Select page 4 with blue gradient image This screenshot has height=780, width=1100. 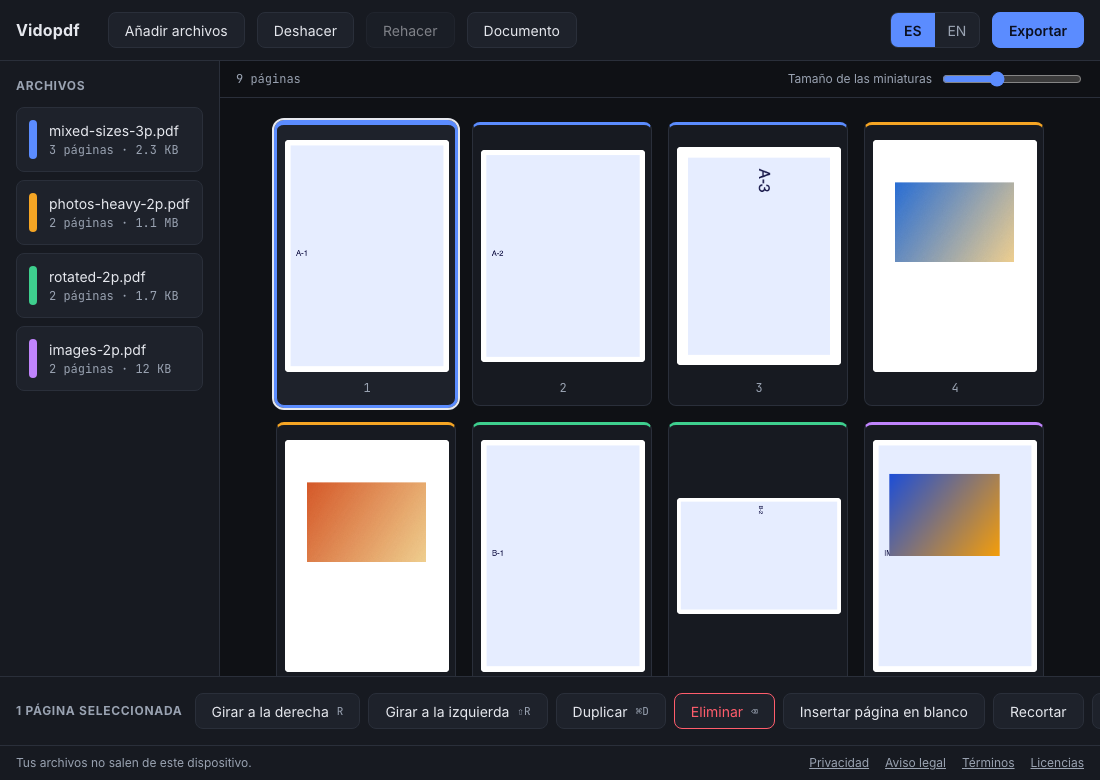click(x=954, y=264)
